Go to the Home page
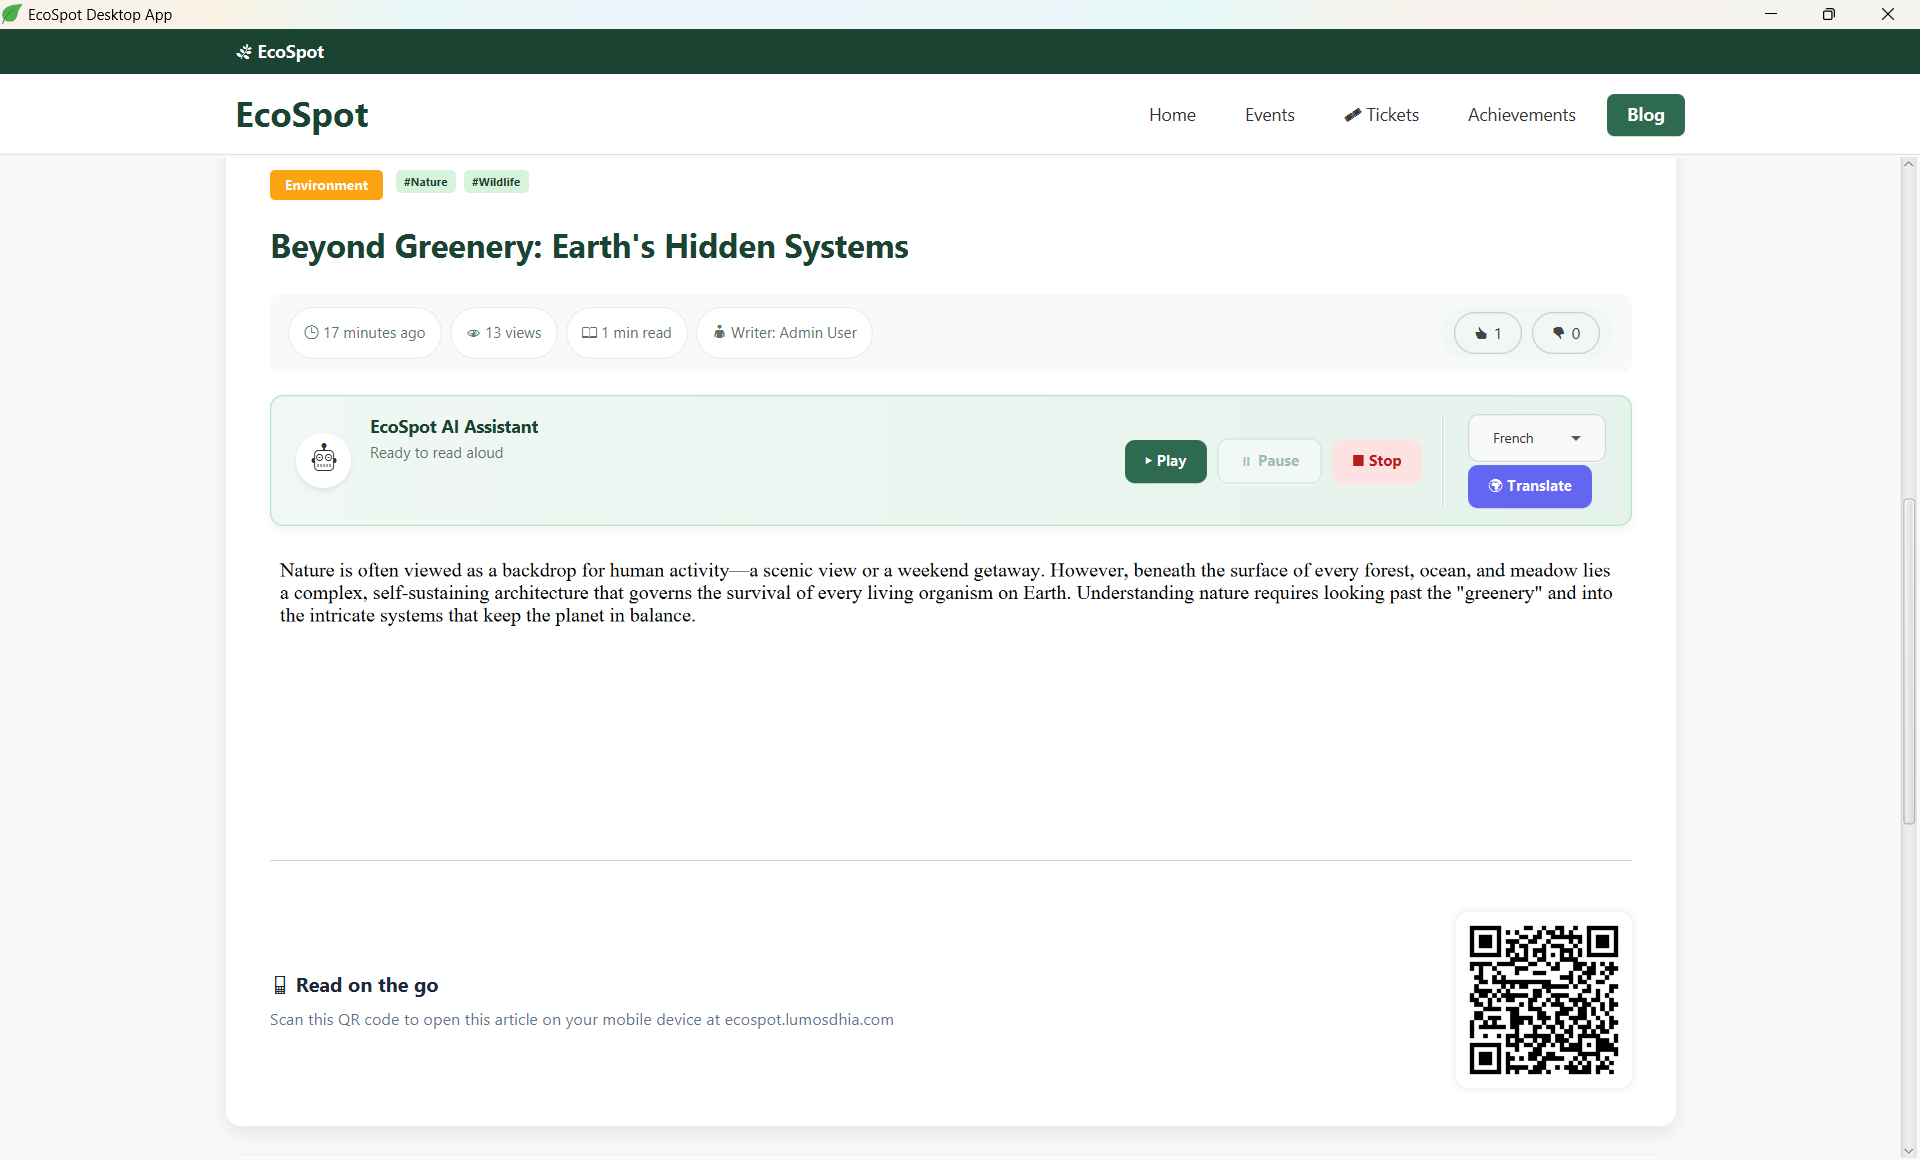 point(1172,115)
